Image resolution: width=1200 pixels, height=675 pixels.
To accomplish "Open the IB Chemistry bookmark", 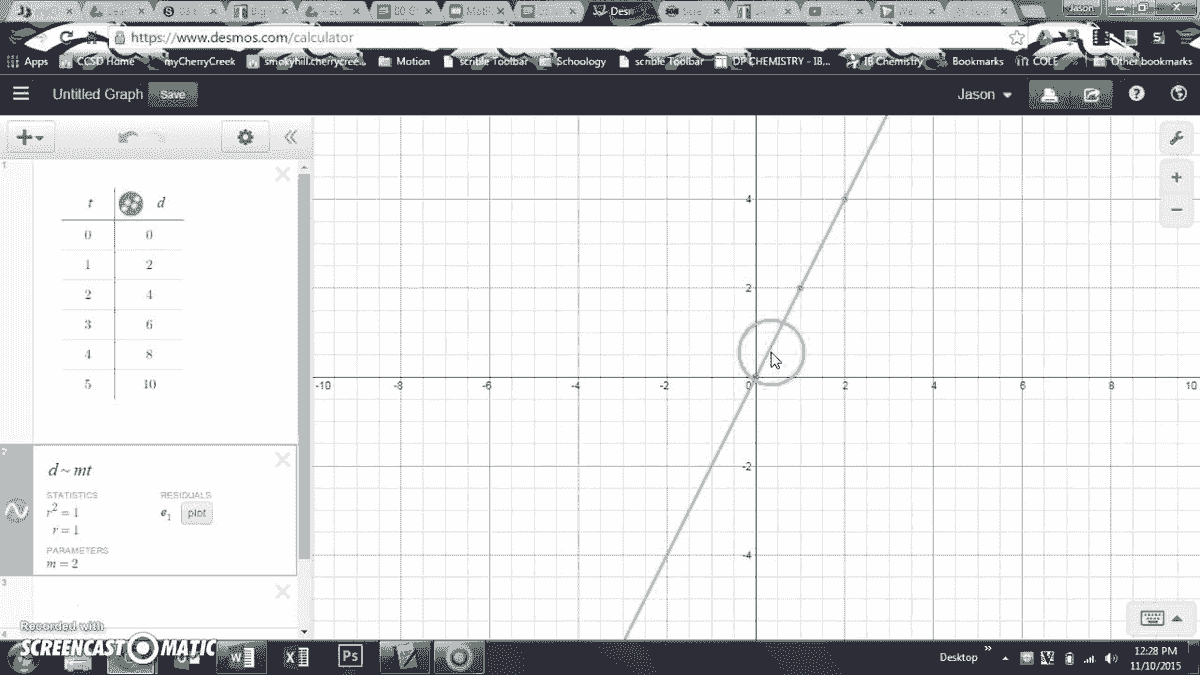I will pyautogui.click(x=885, y=61).
